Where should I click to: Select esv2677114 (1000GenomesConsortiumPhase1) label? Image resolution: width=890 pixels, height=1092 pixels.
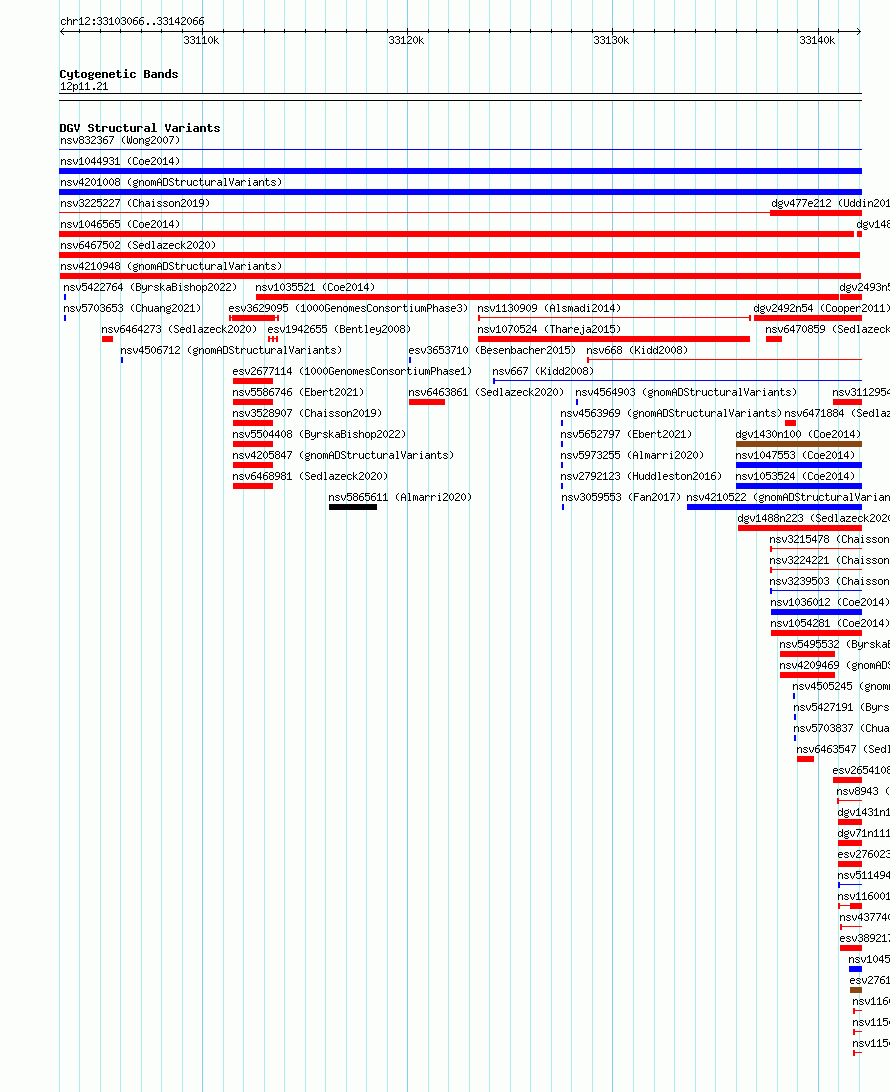click(x=352, y=371)
